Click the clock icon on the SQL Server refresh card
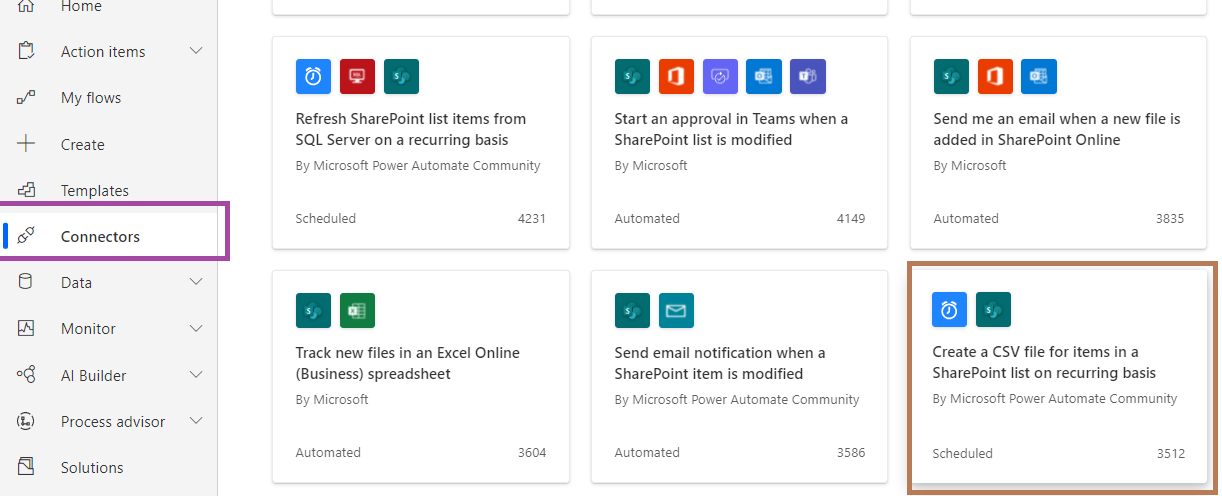Viewport: 1222px width, 496px height. click(313, 76)
